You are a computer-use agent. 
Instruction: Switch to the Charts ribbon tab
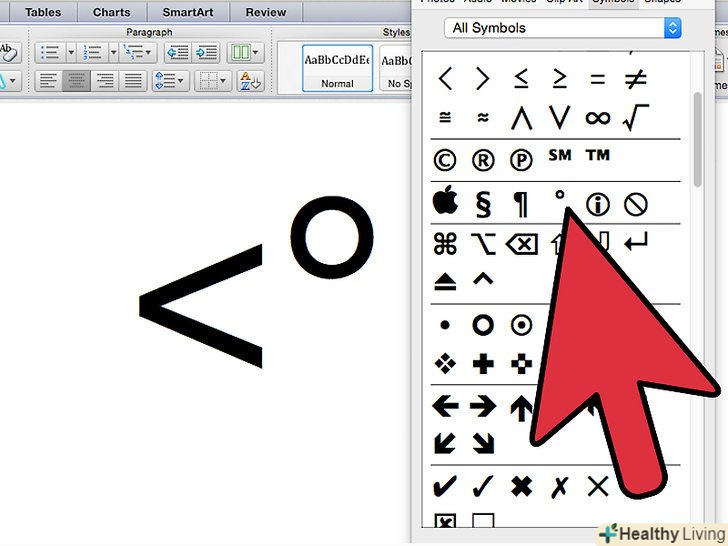point(111,13)
